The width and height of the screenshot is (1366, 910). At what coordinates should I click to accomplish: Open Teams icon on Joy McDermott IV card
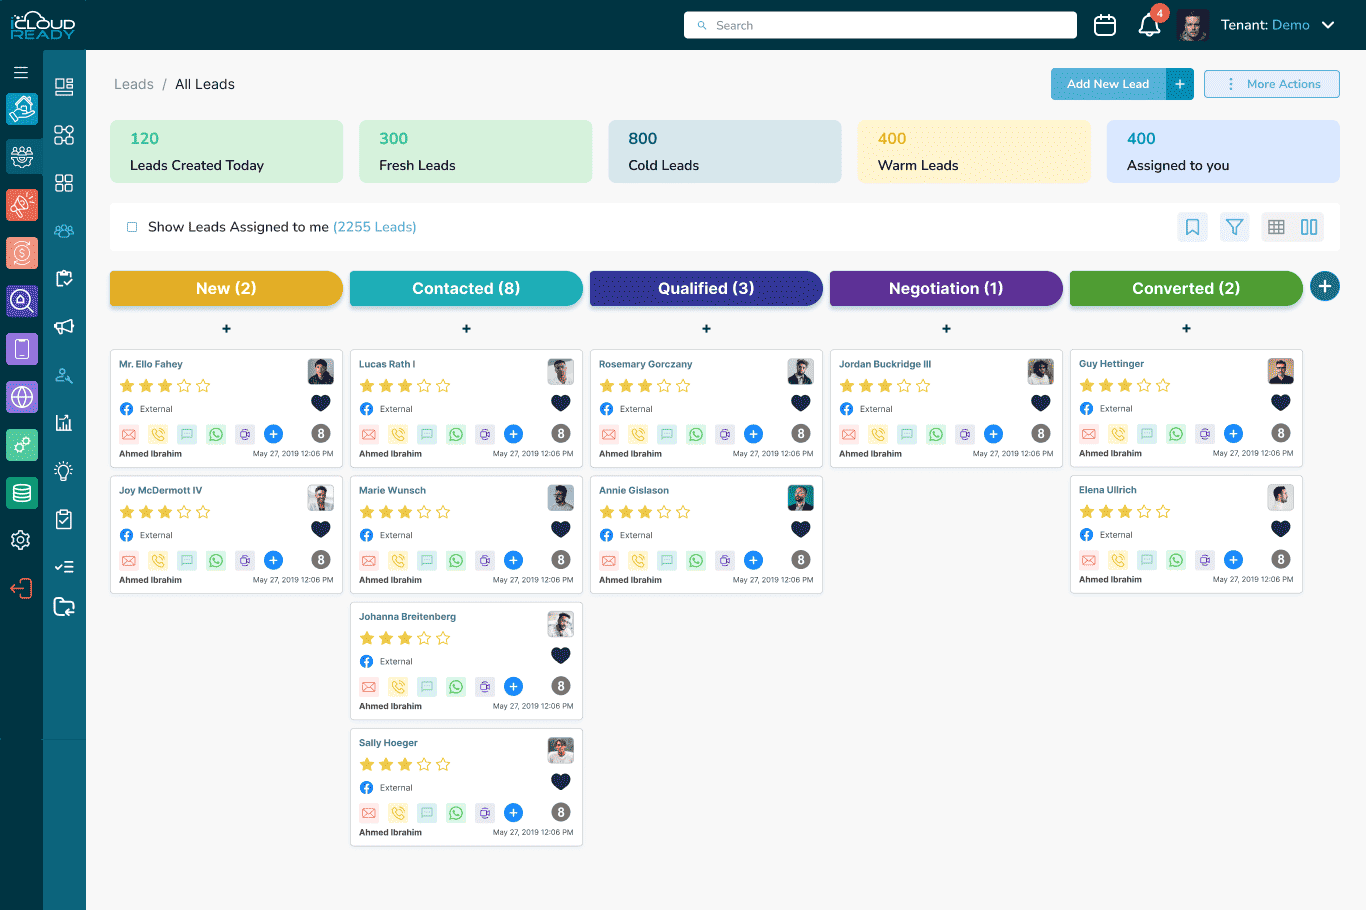click(245, 560)
